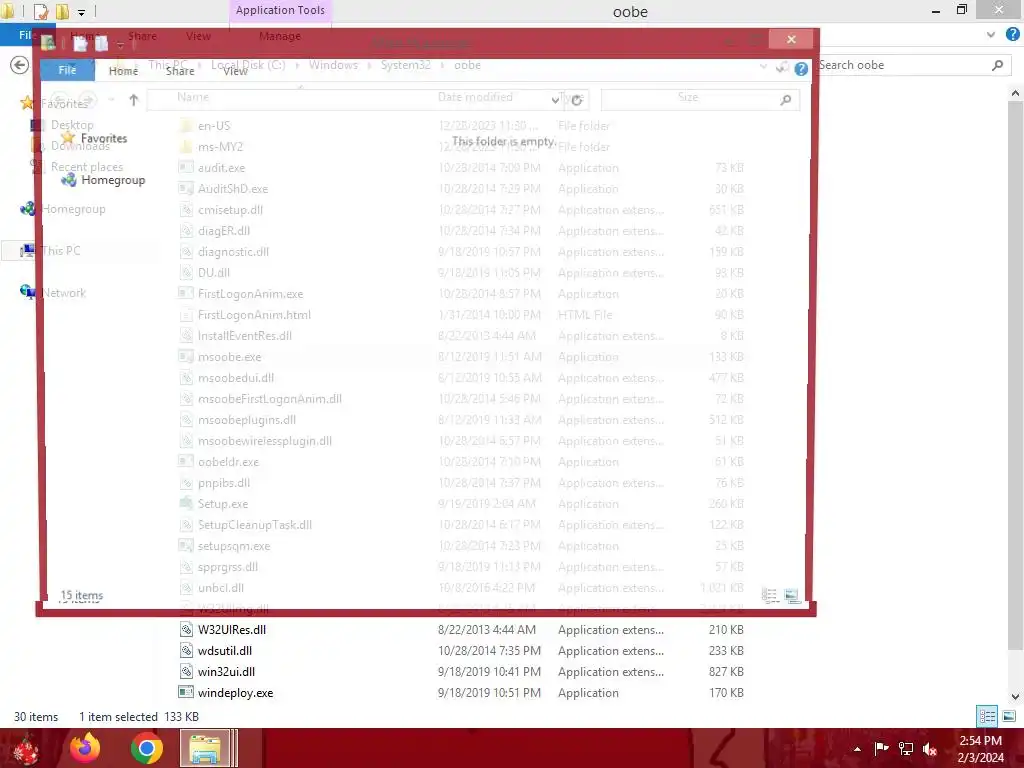This screenshot has height=768, width=1024.
Task: Select the W32UIRes.dll file
Action: [x=231, y=630]
